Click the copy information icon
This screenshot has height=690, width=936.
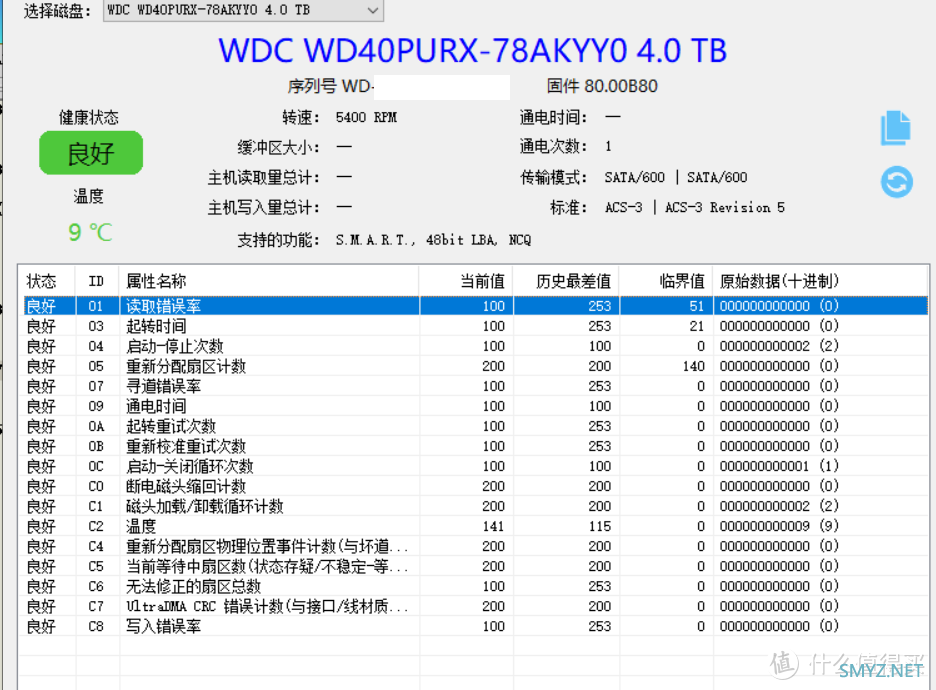click(895, 128)
